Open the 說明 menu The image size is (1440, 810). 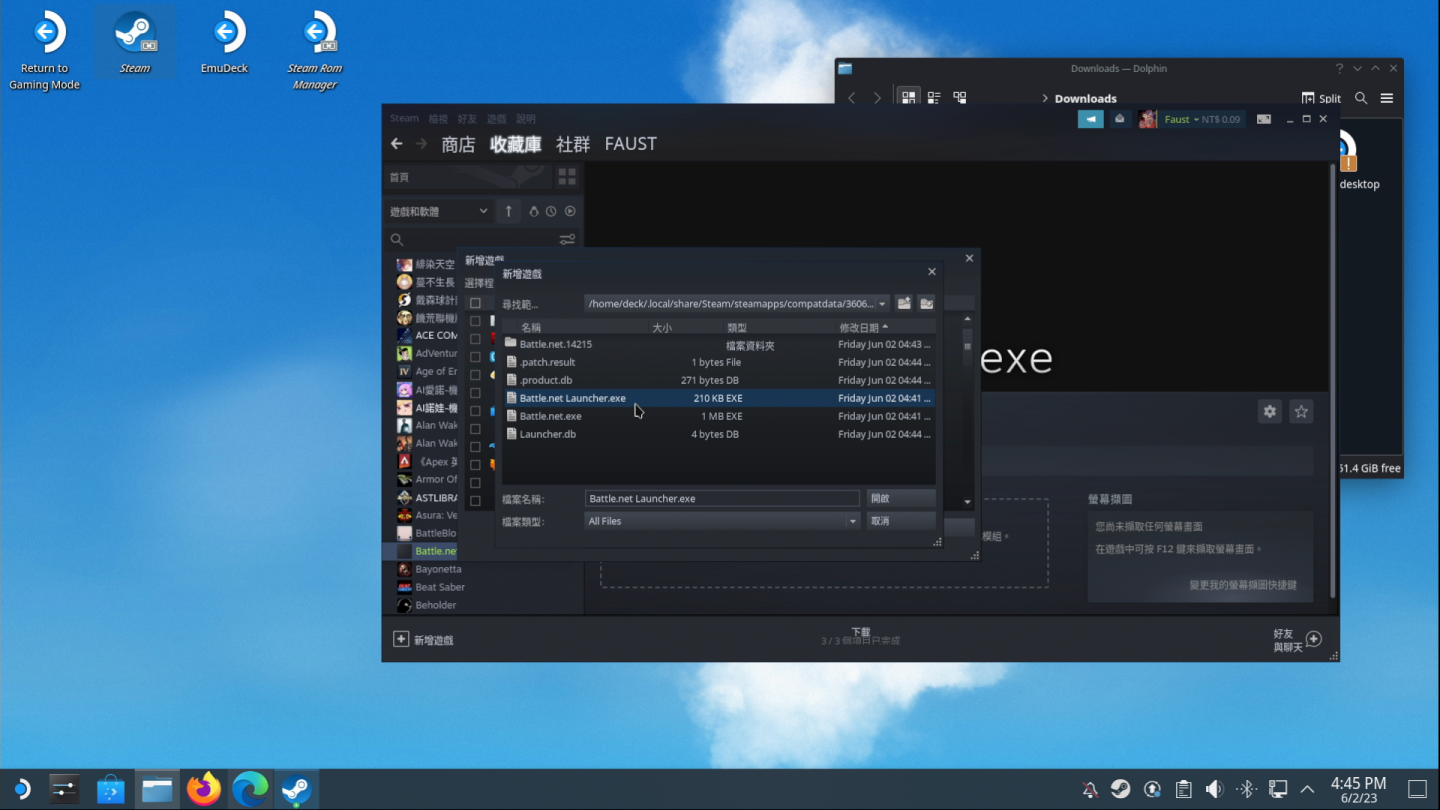pos(526,118)
